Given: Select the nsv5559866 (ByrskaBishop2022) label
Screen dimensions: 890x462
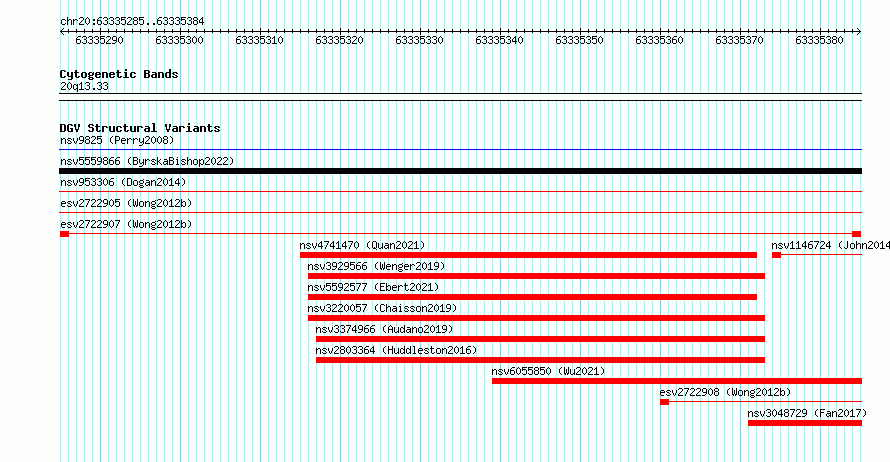Looking at the screenshot, I should [x=147, y=161].
